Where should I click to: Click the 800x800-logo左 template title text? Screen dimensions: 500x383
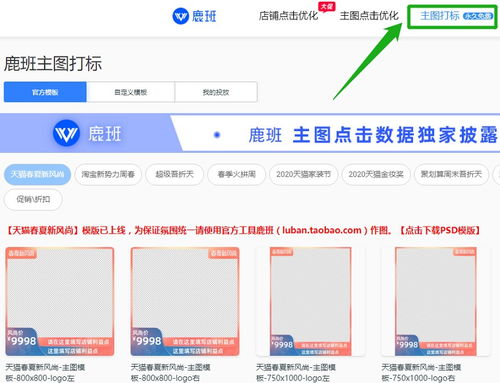click(x=45, y=373)
